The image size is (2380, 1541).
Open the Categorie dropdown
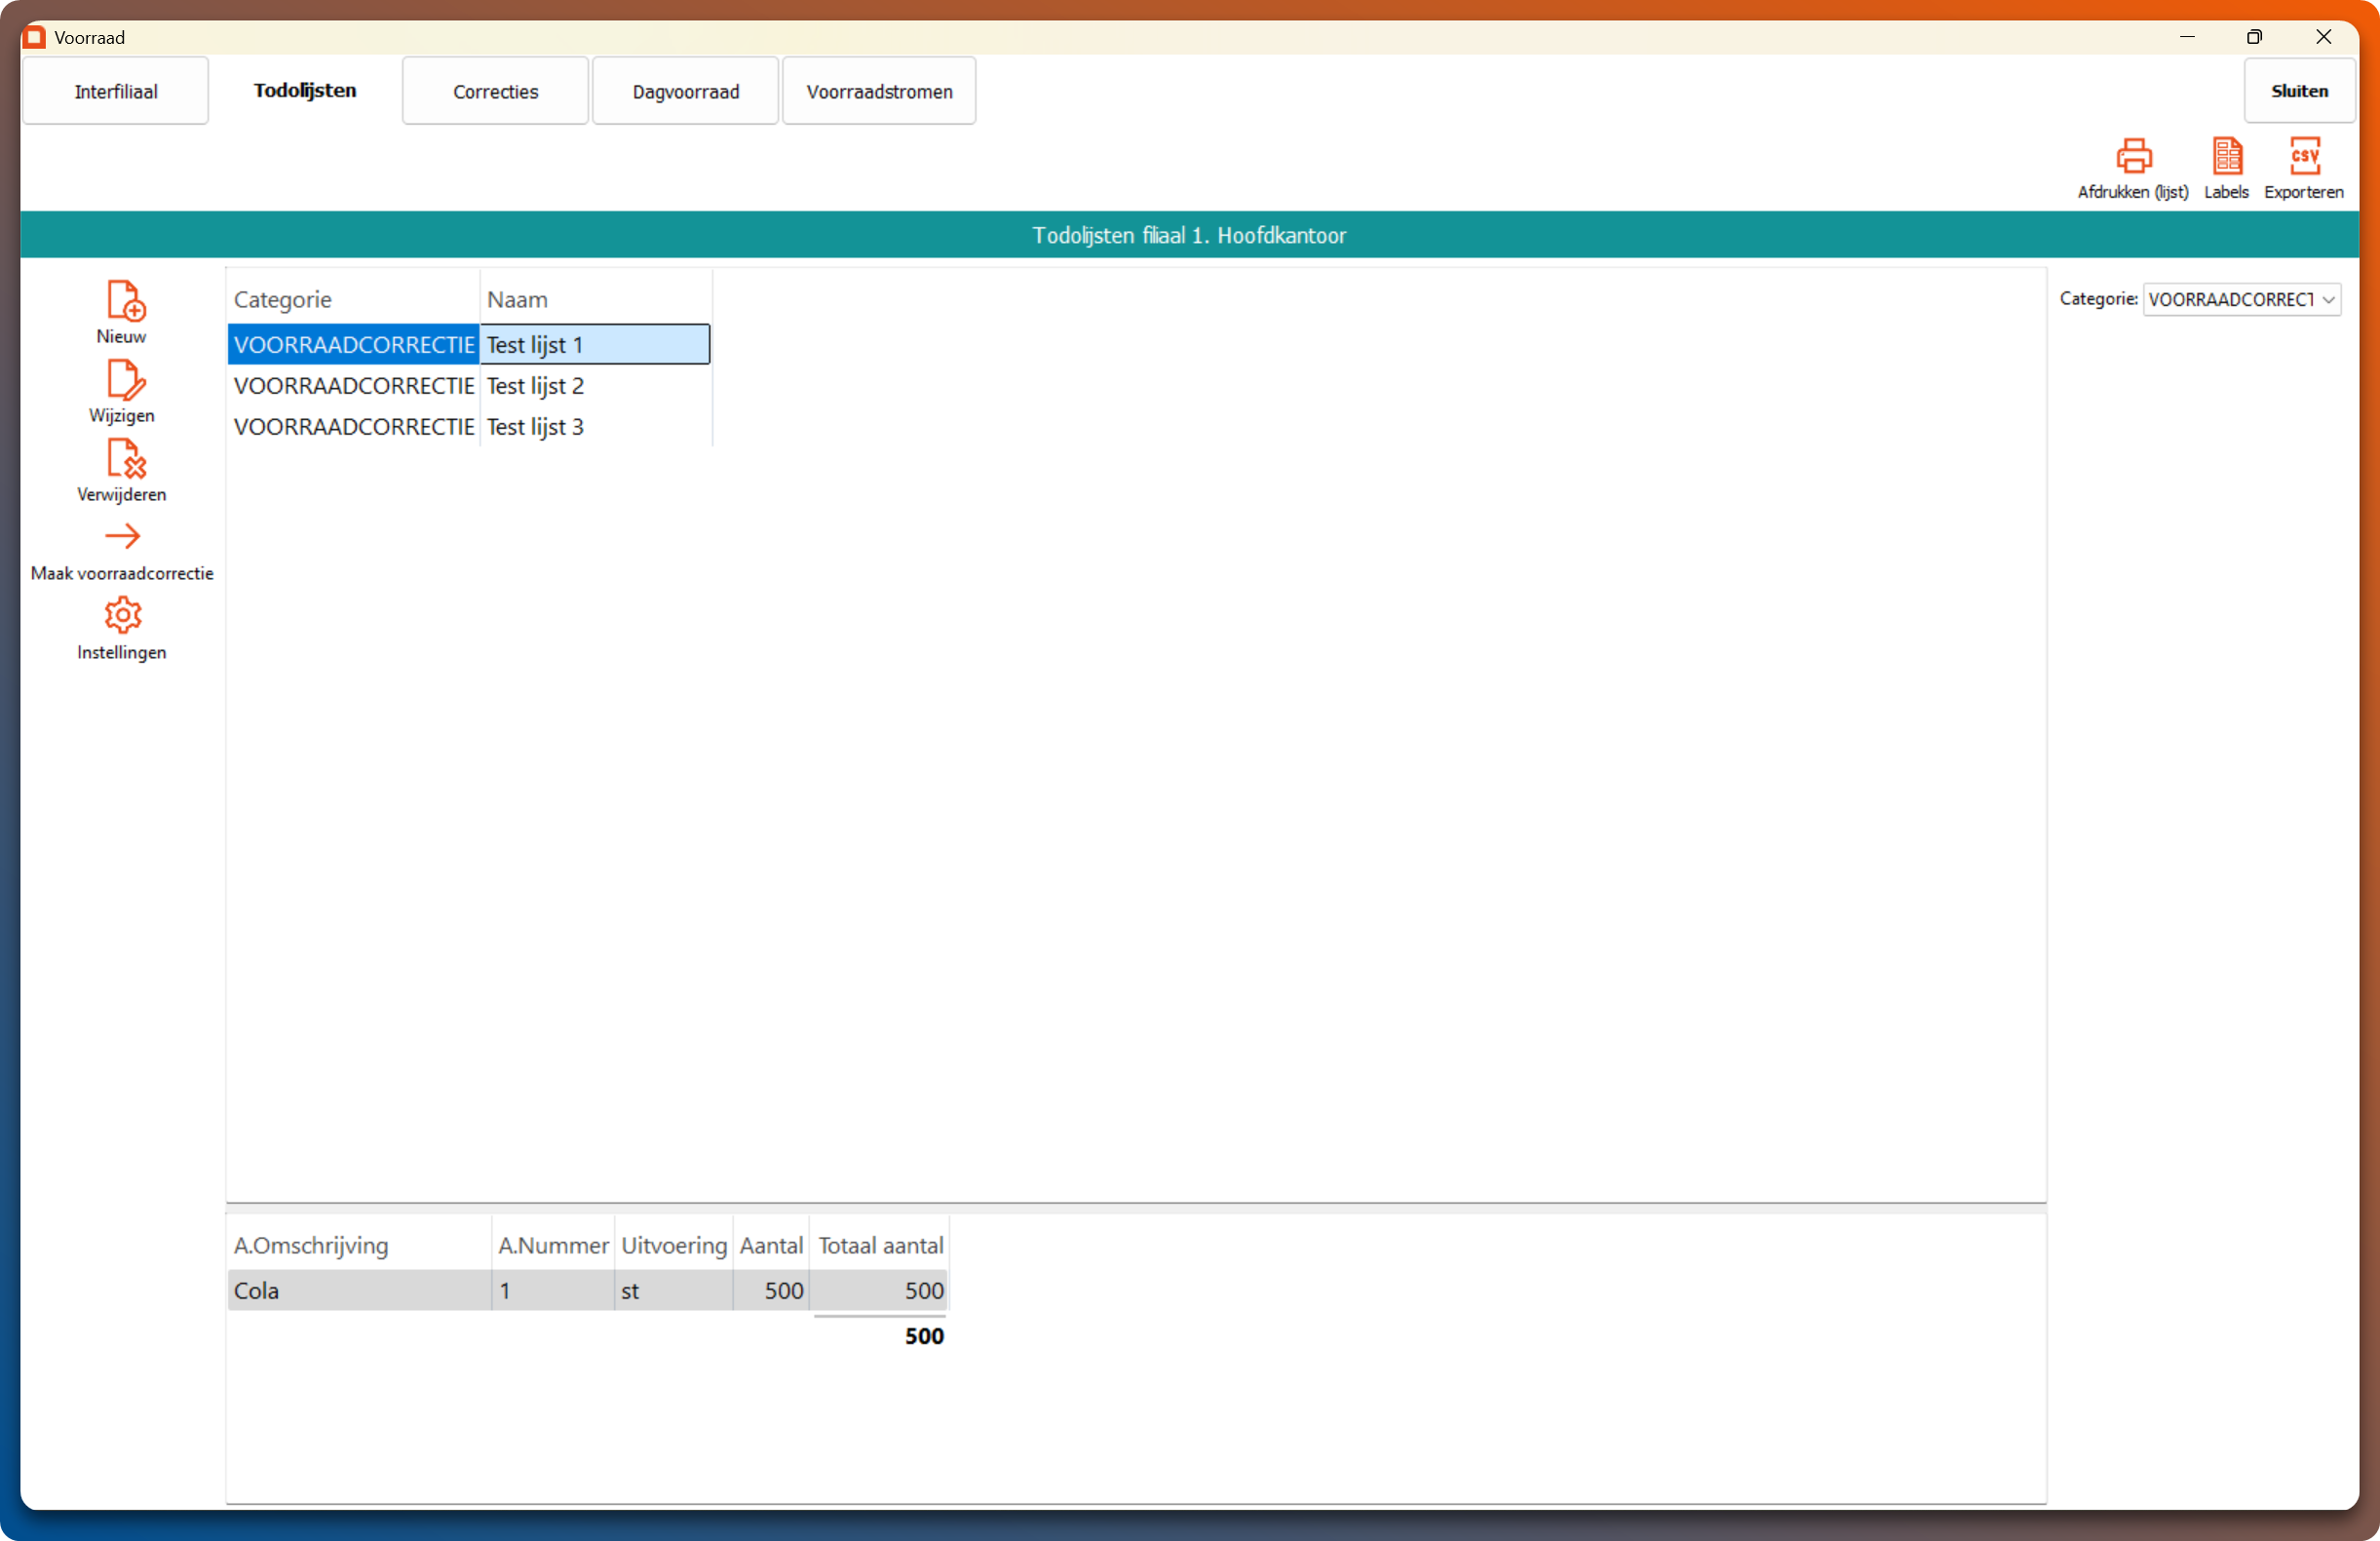pos(2241,299)
